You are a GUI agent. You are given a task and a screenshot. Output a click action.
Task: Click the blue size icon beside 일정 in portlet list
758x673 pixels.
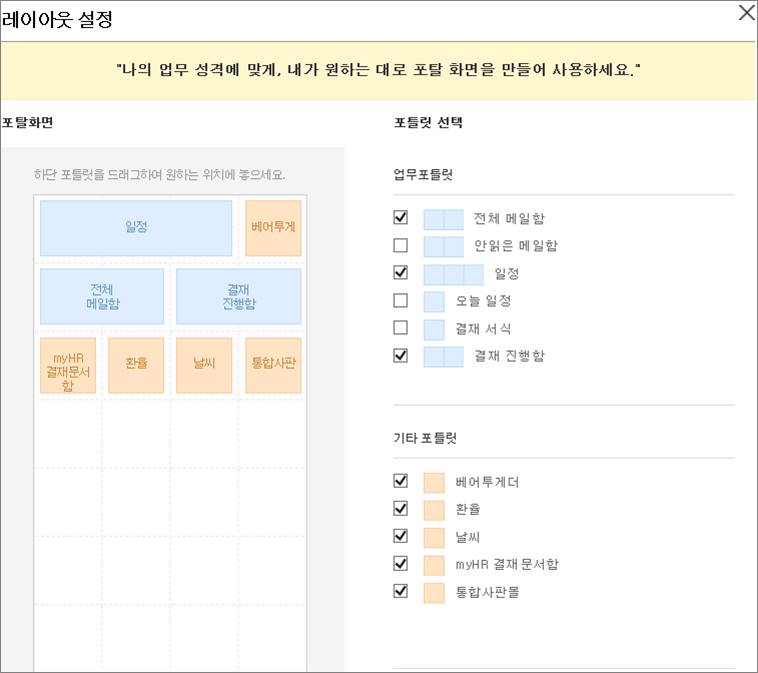[453, 275]
